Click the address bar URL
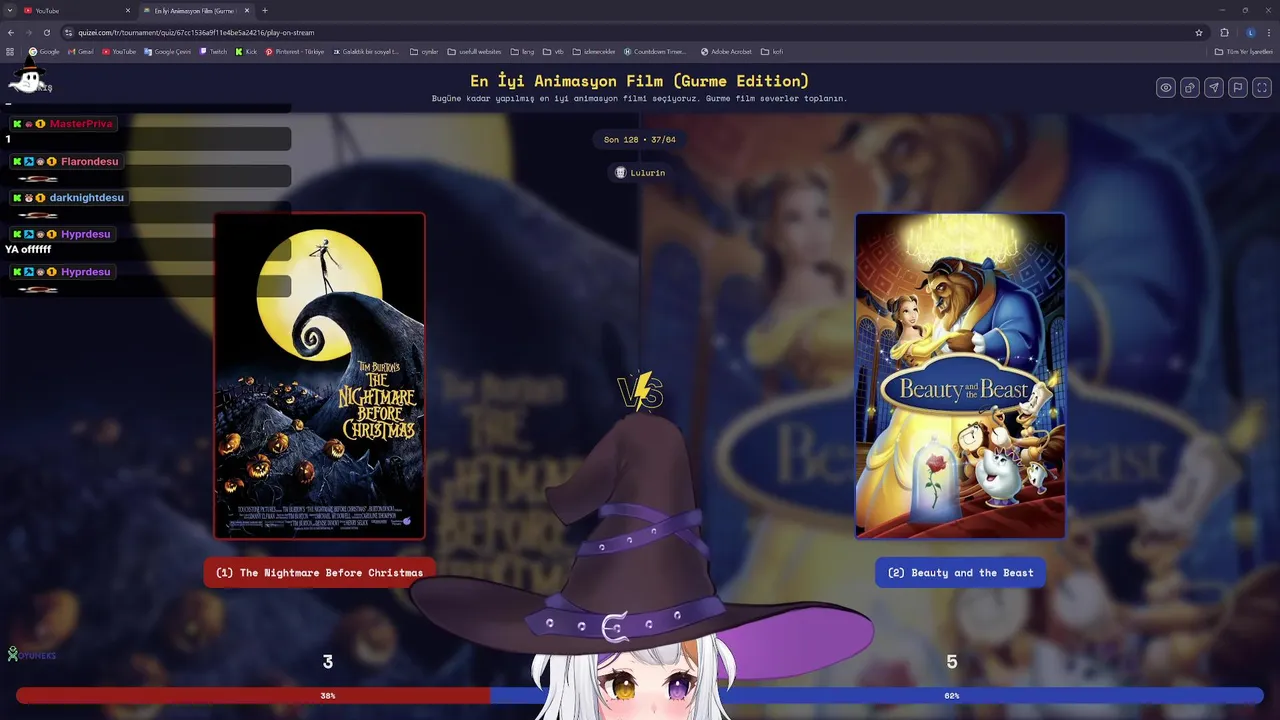This screenshot has width=1280, height=720. pos(196,32)
